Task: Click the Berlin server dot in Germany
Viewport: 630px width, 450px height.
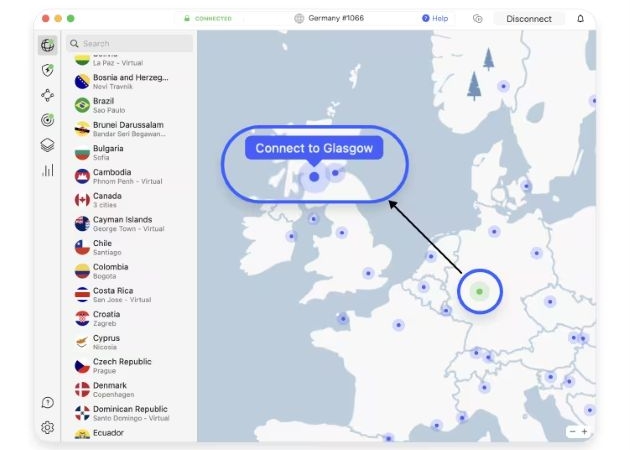Action: 536,253
